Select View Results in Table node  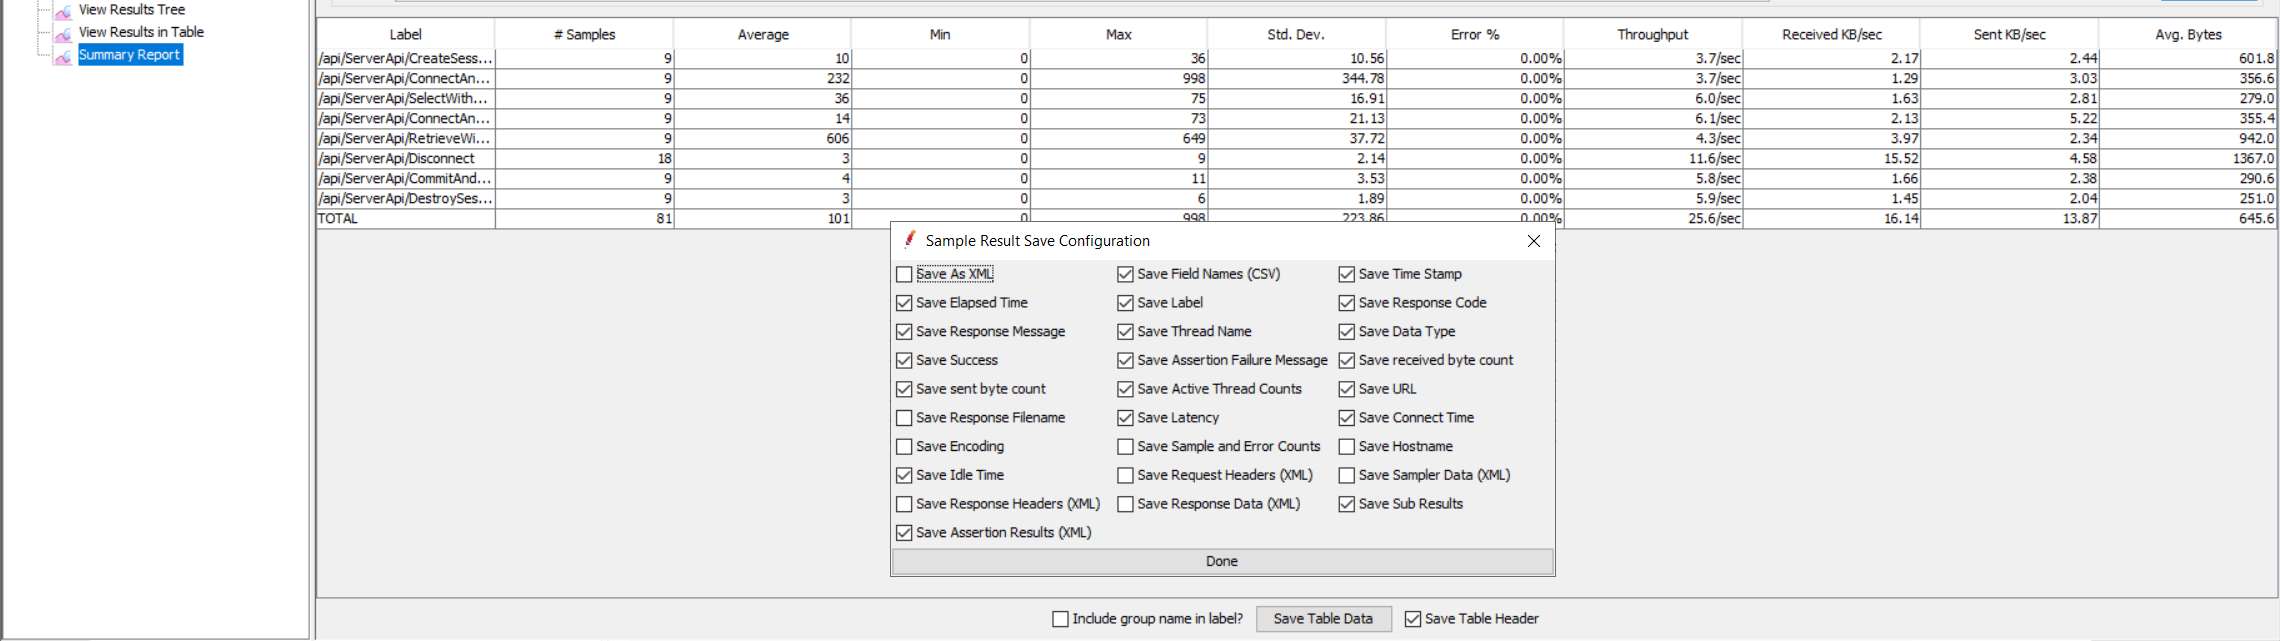(141, 32)
